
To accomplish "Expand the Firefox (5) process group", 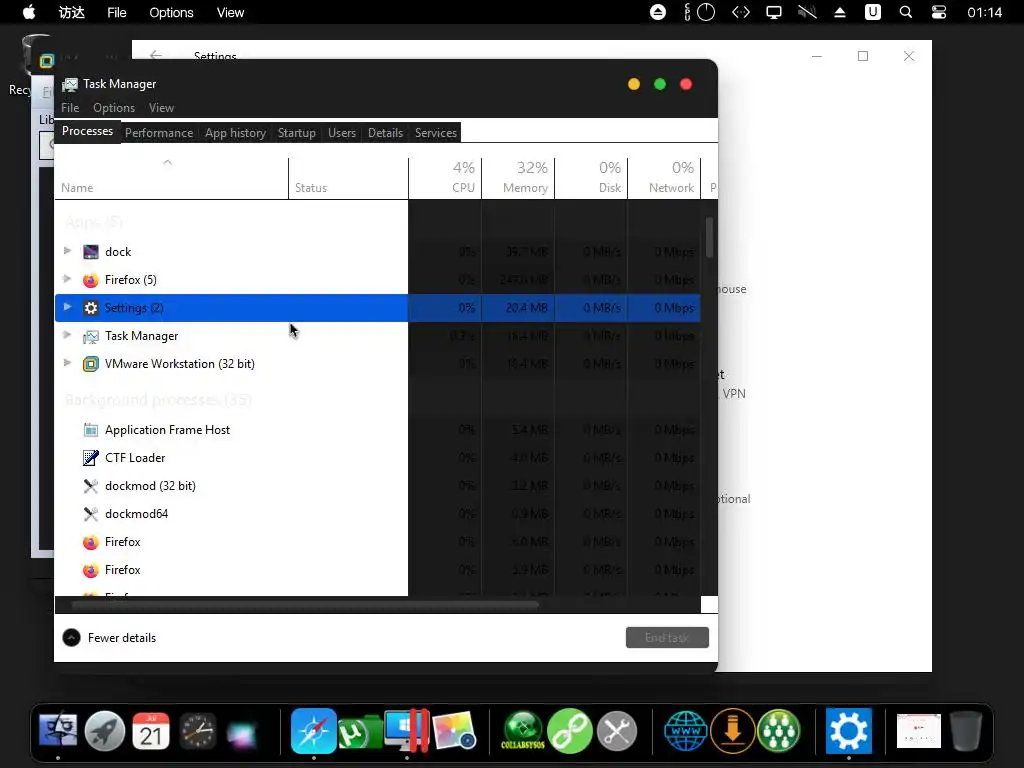I will [x=67, y=280].
